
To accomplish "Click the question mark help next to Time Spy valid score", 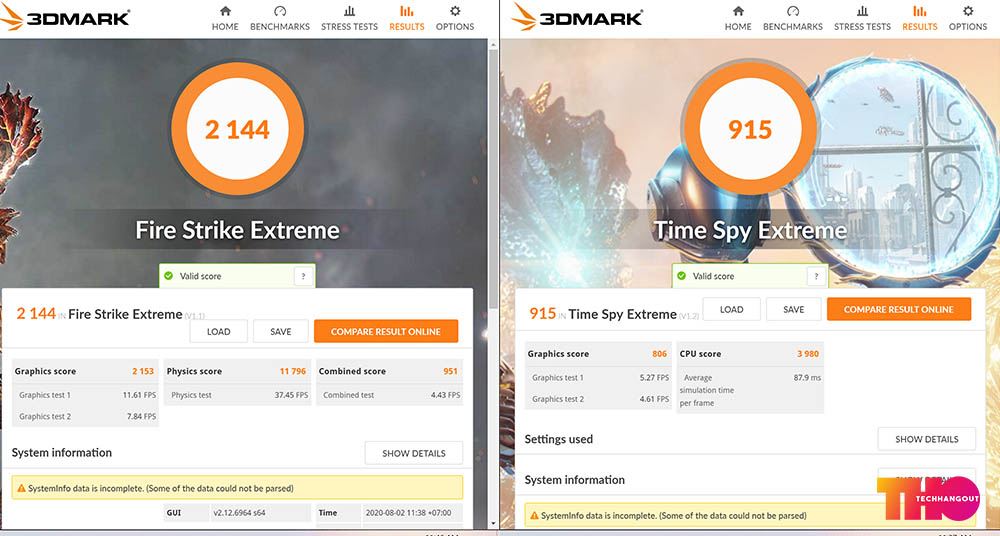I will (816, 276).
